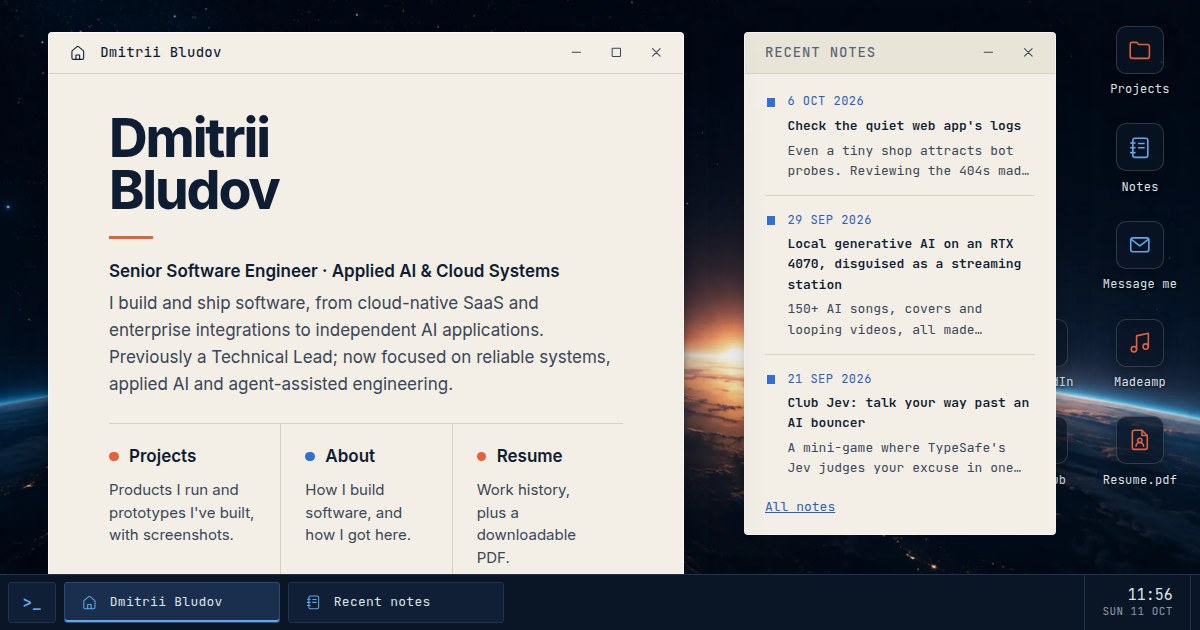The height and width of the screenshot is (630, 1200).
Task: Open the terminal launcher in the taskbar
Action: [x=32, y=602]
